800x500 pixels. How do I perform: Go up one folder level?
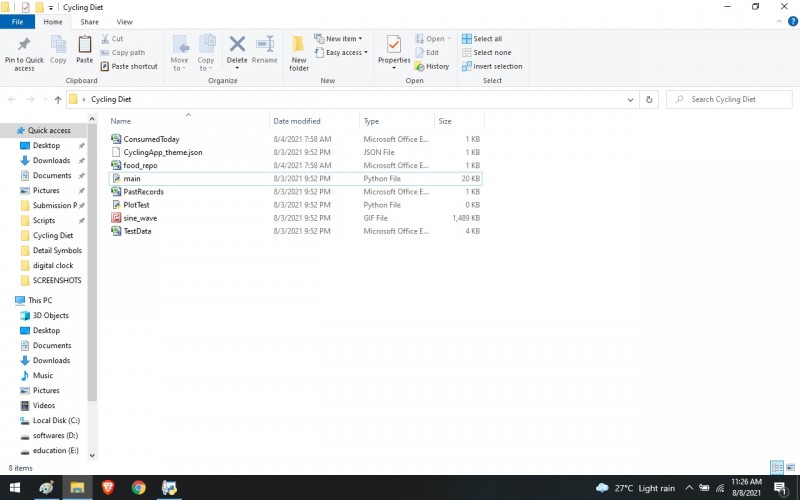[x=58, y=99]
